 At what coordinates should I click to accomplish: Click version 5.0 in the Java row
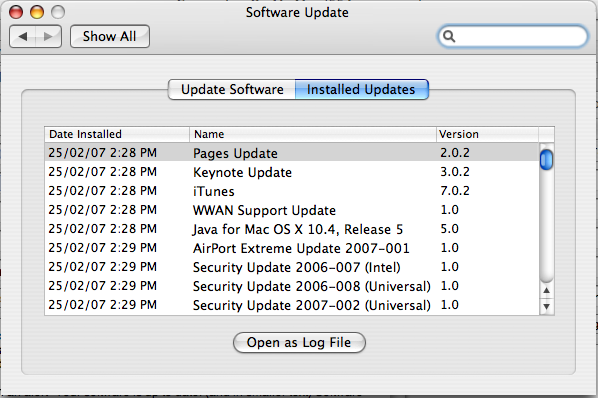click(450, 229)
